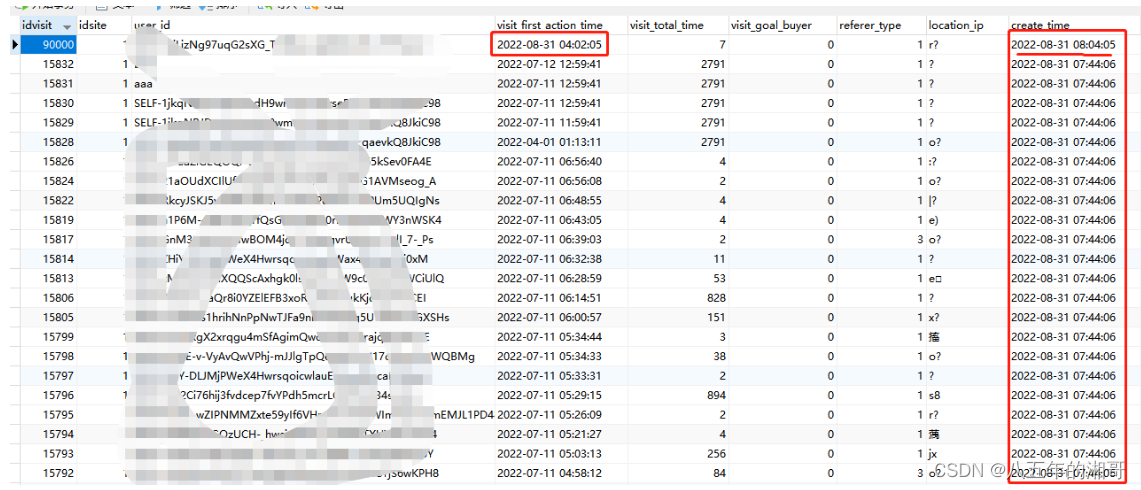Select the idvisit cell 15813
This screenshot has height=490, width=1141.
pos(47,277)
